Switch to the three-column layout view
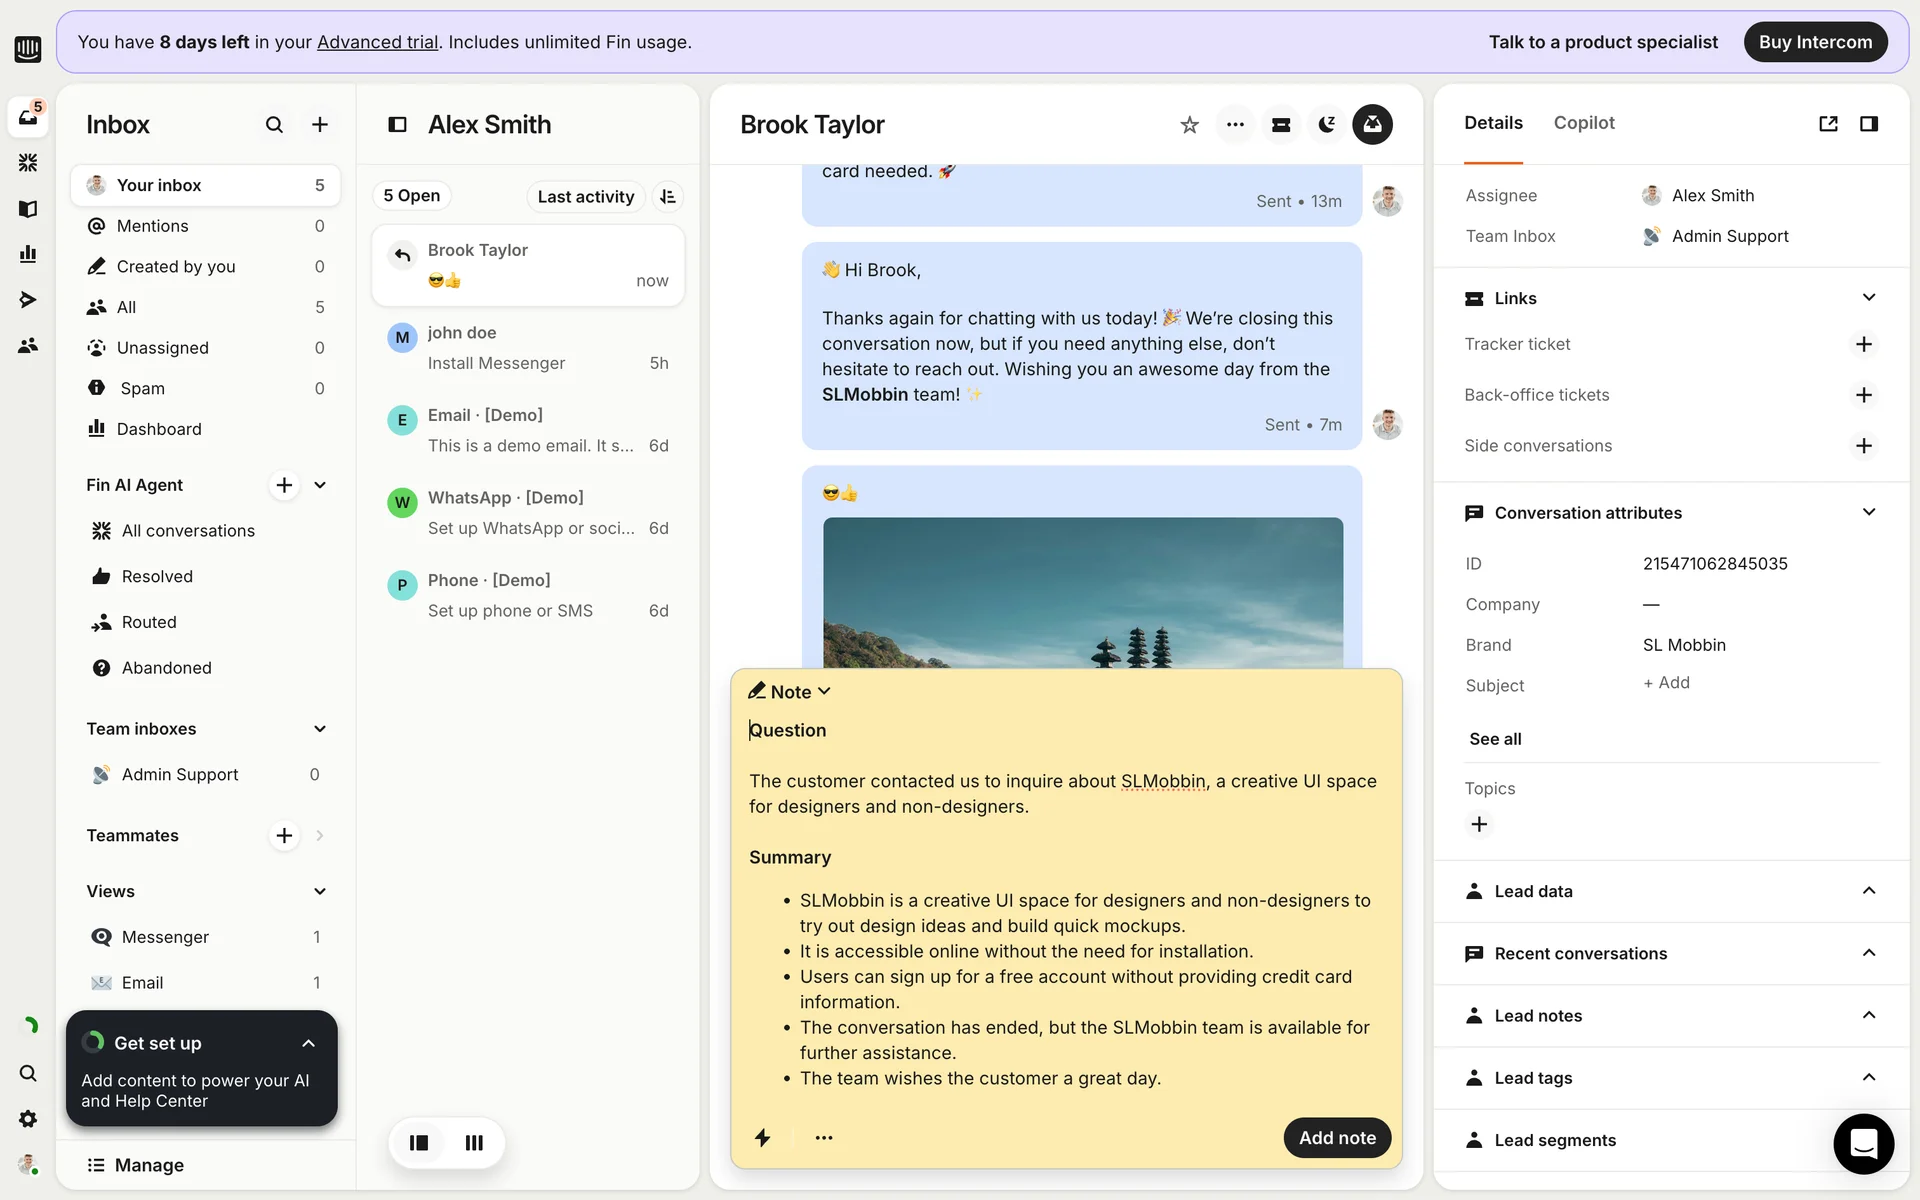This screenshot has height=1200, width=1920. [474, 1143]
